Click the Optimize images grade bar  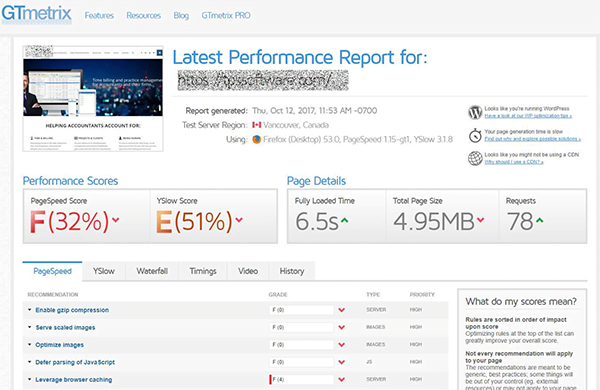[x=302, y=345]
